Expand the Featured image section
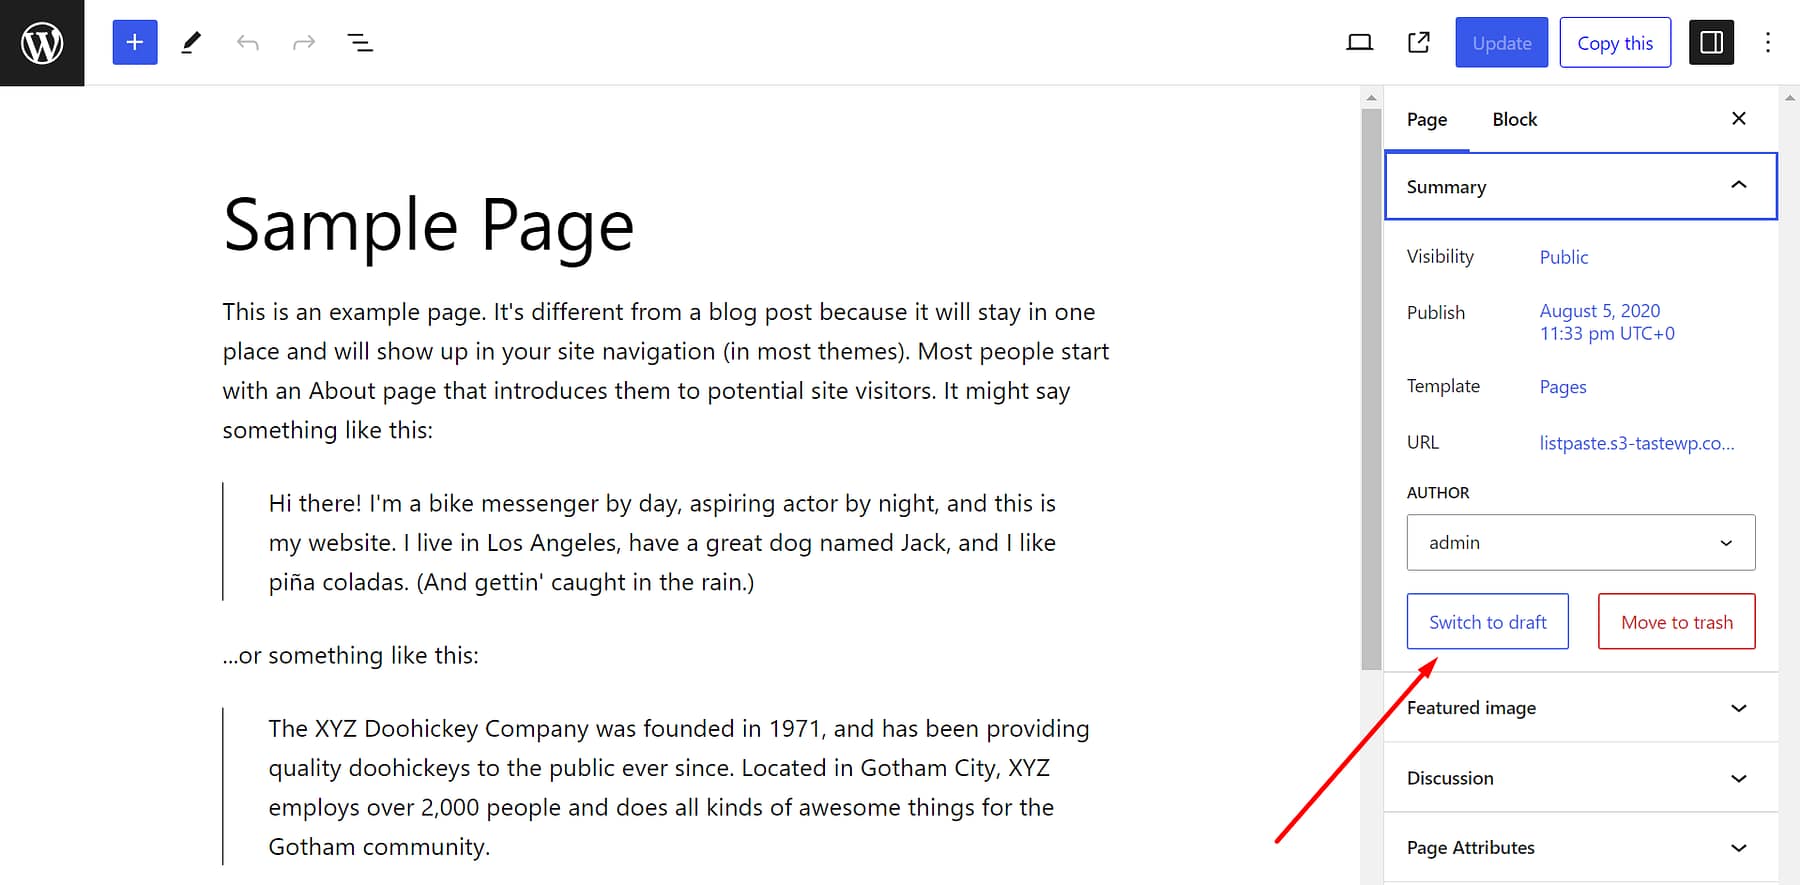This screenshot has width=1800, height=885. pos(1578,707)
